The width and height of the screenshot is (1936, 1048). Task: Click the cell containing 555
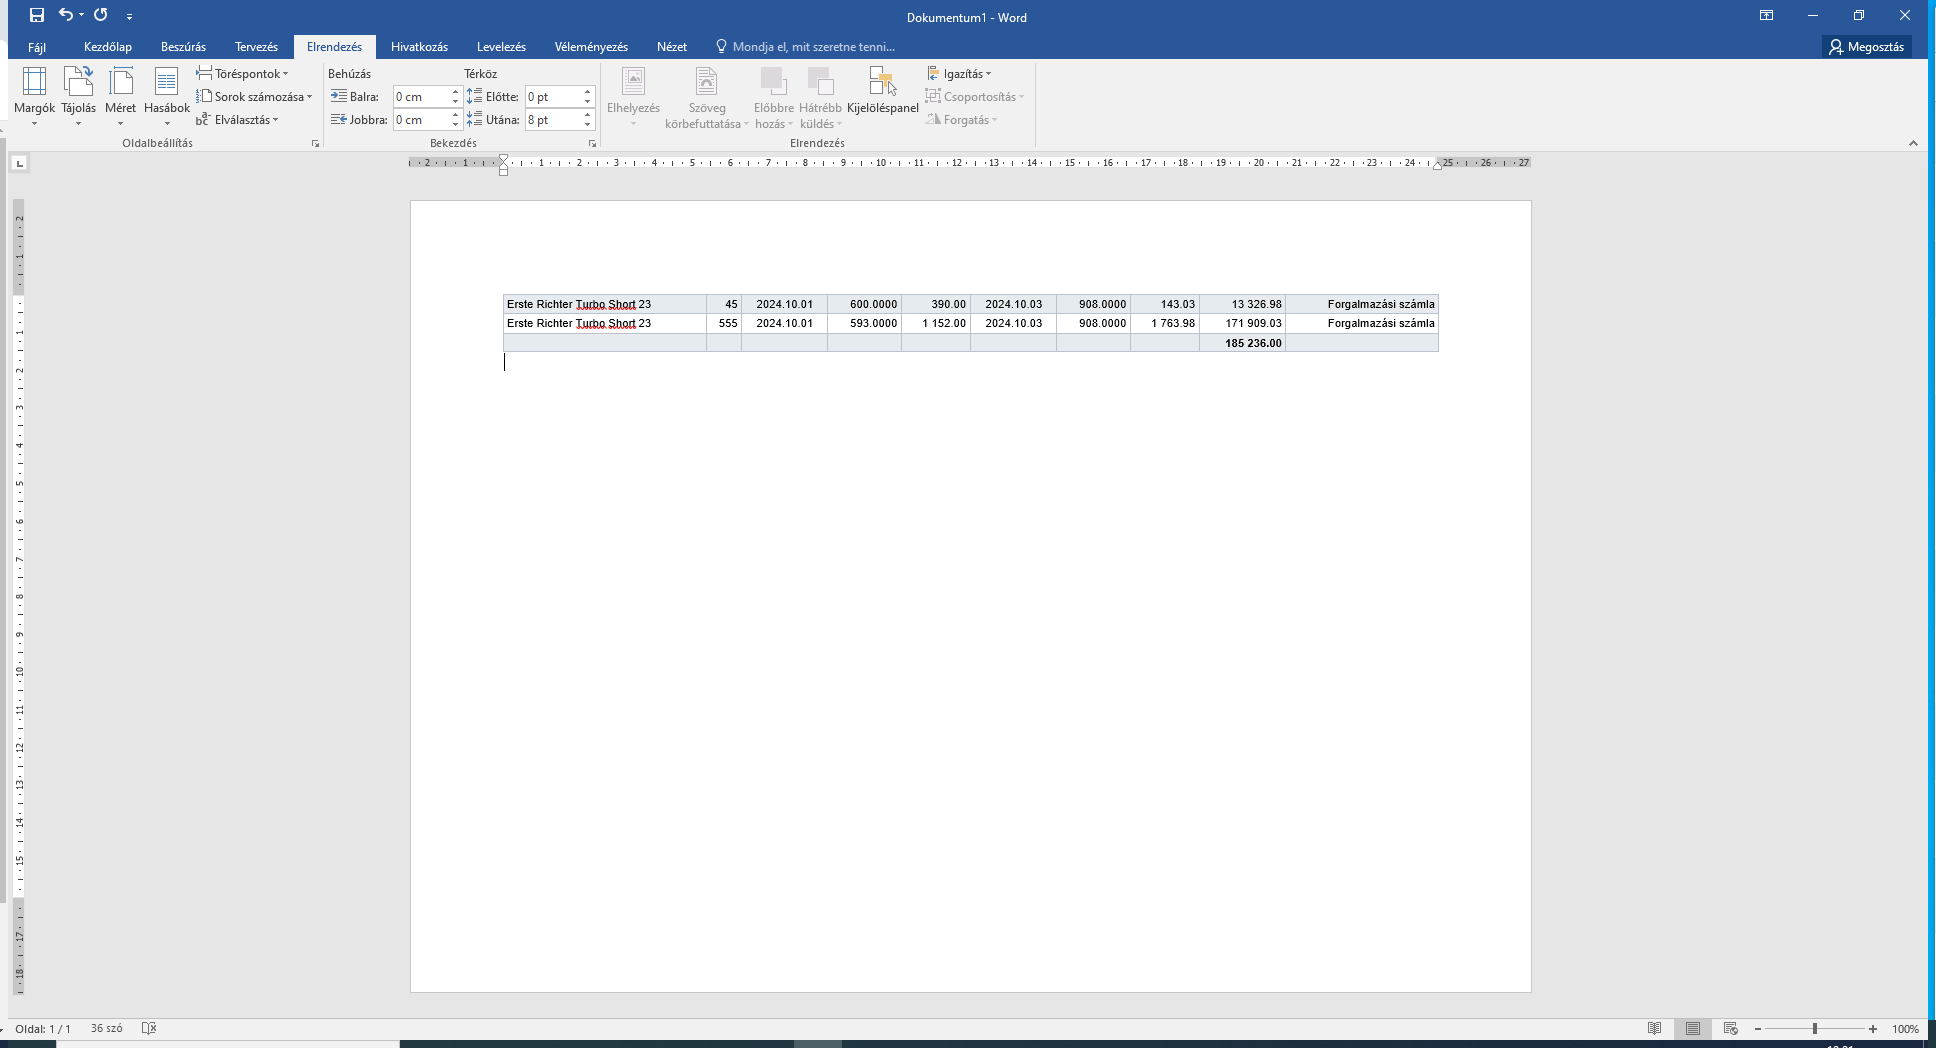[724, 324]
